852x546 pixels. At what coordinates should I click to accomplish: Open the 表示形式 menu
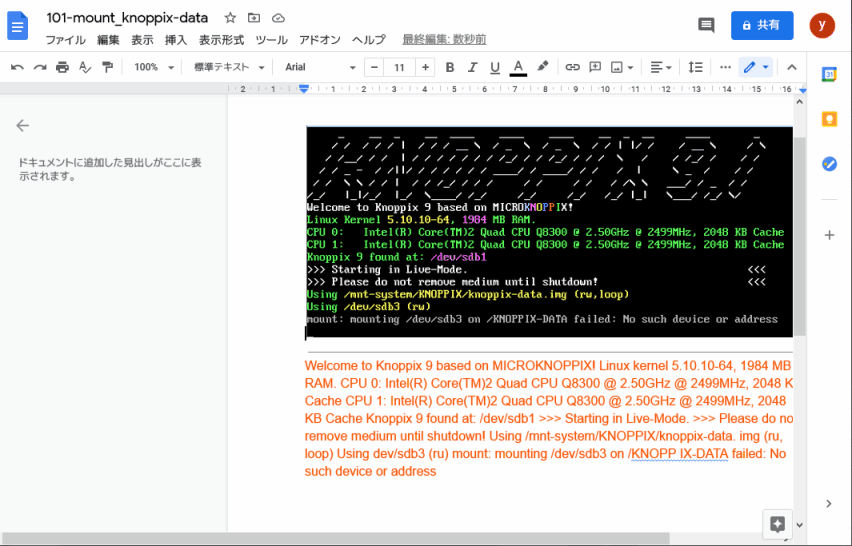[x=221, y=40]
